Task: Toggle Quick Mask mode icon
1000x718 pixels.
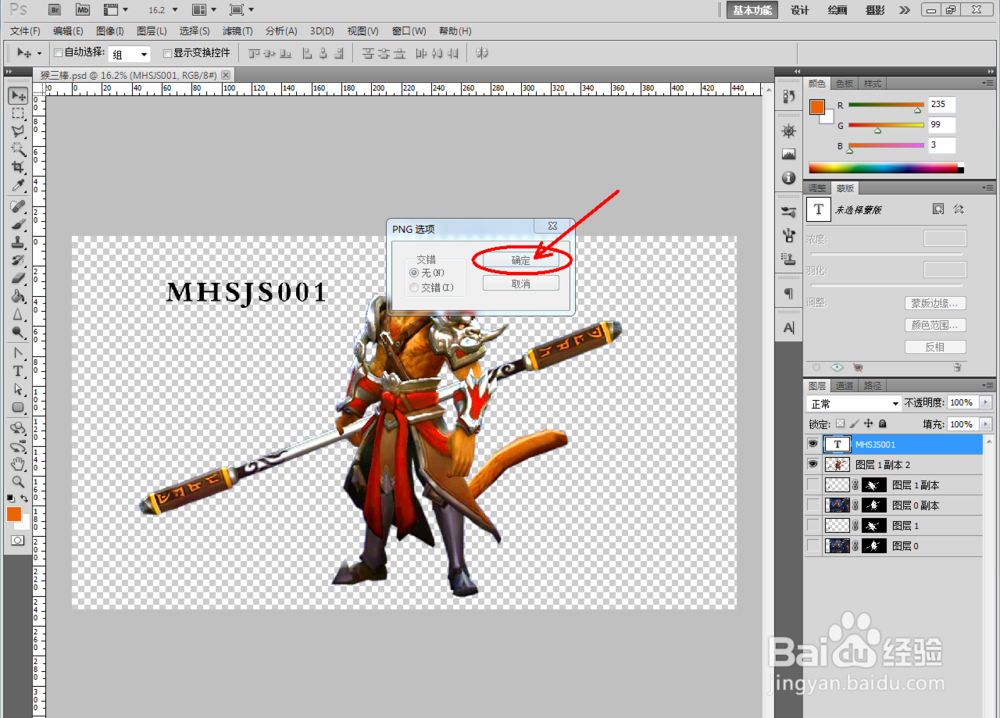Action: 17,540
